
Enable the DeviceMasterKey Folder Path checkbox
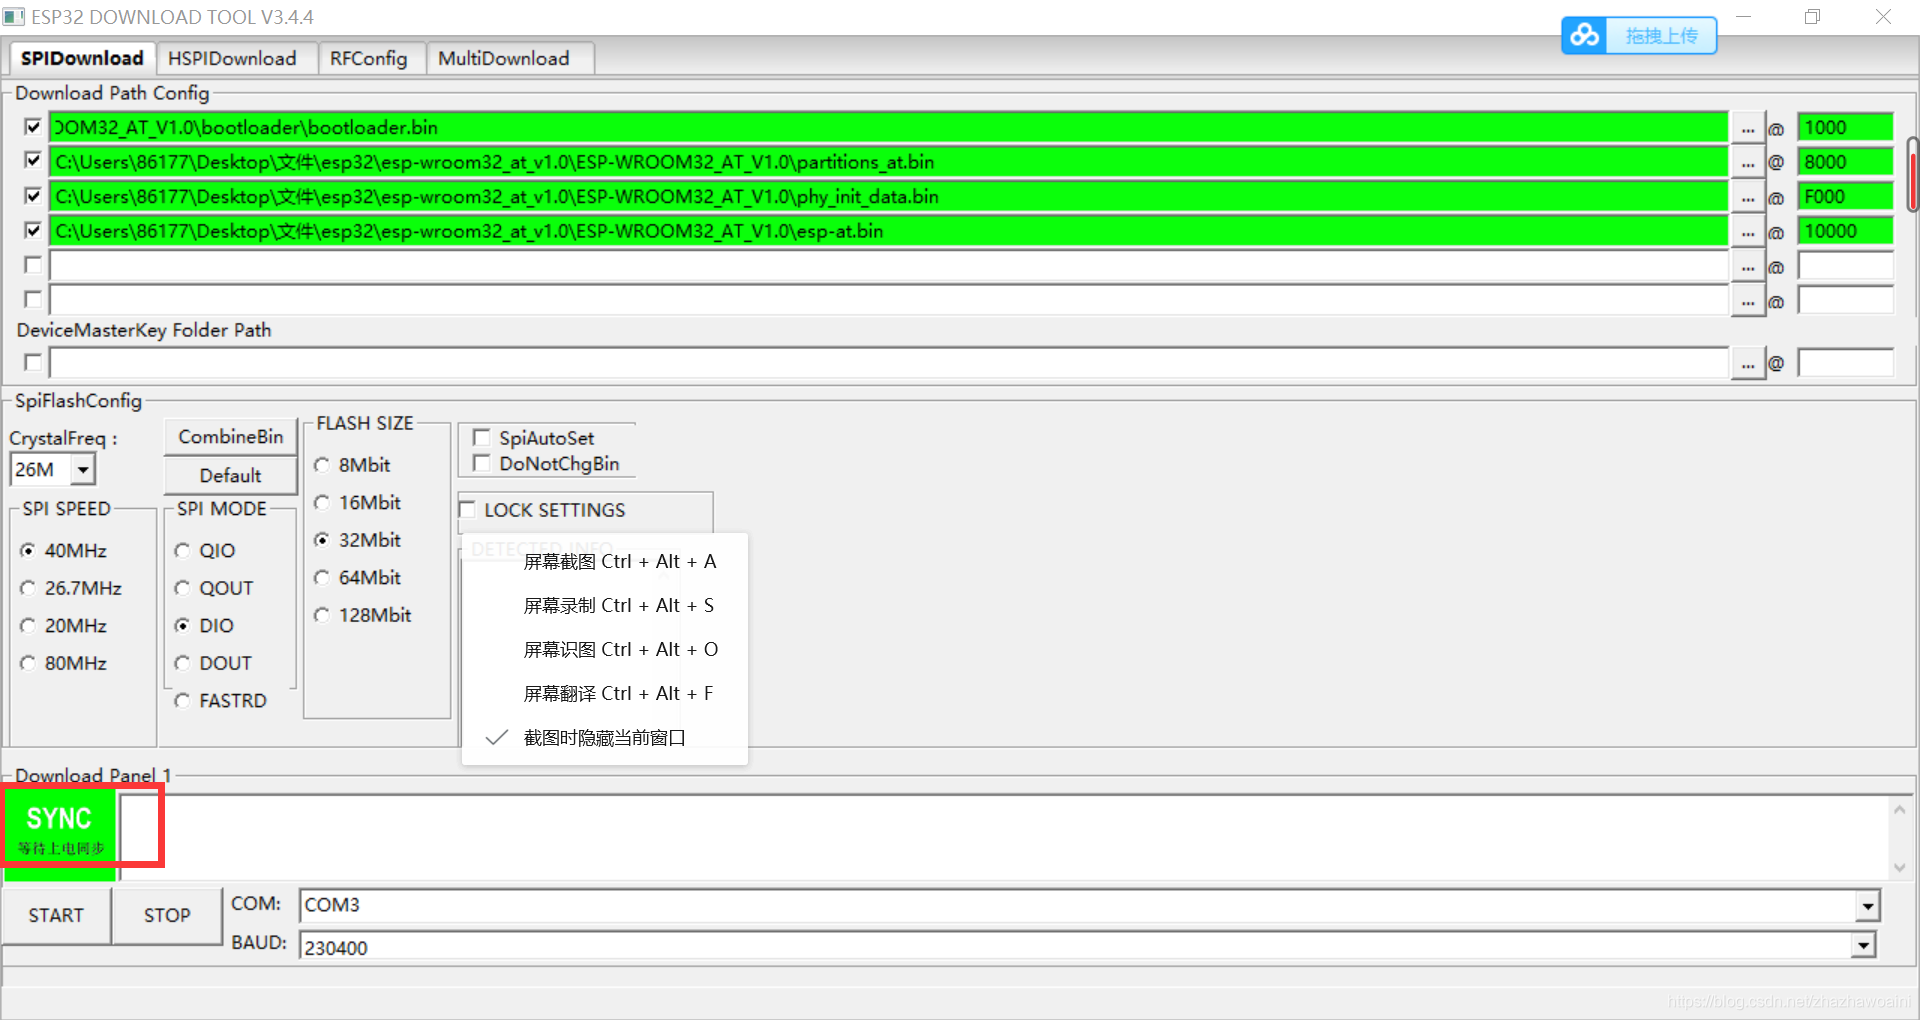[33, 362]
